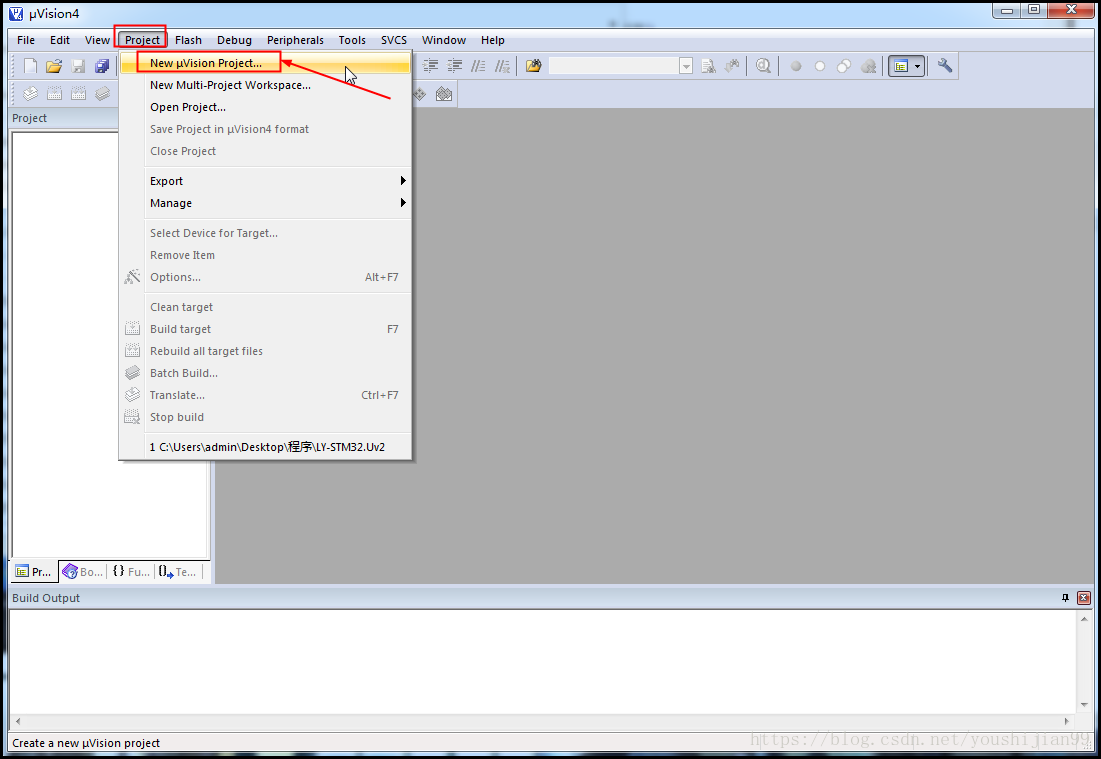1101x759 pixels.
Task: Choose Open Project menu entry
Action: (x=265, y=107)
